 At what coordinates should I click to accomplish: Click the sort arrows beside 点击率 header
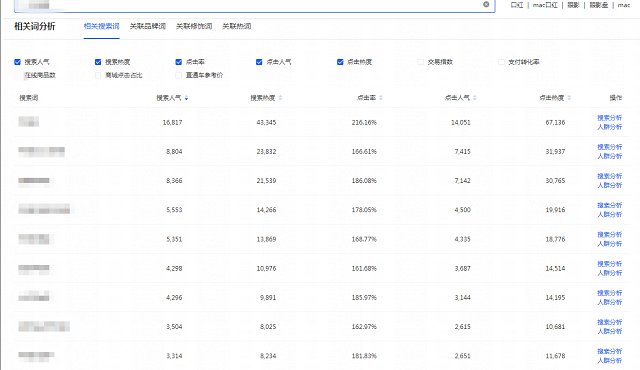point(381,98)
